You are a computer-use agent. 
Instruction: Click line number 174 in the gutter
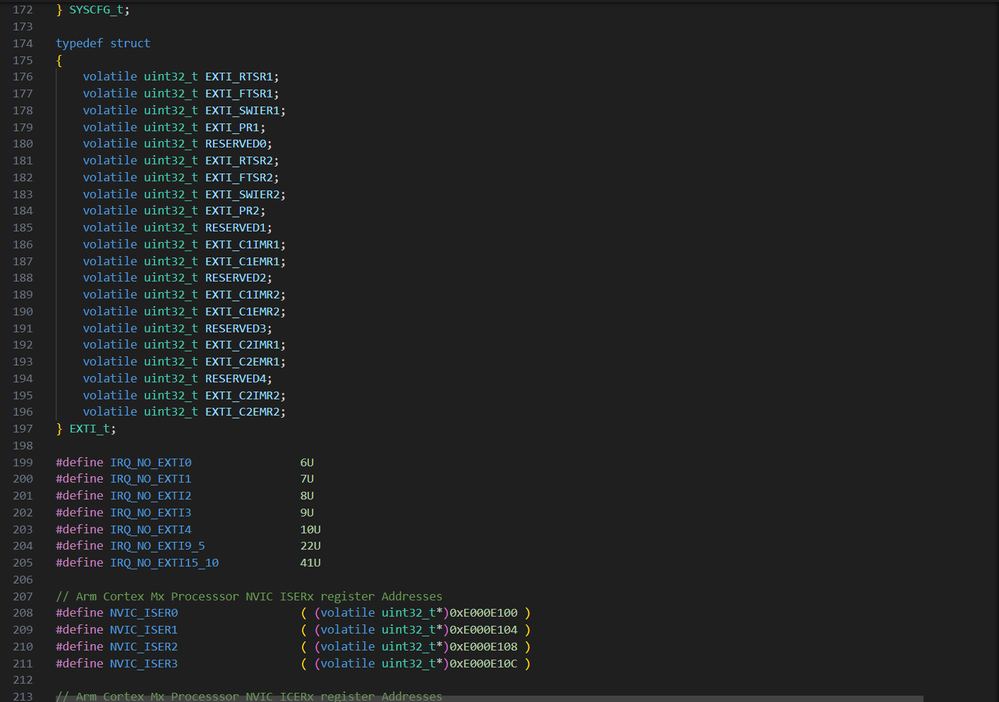click(x=22, y=43)
